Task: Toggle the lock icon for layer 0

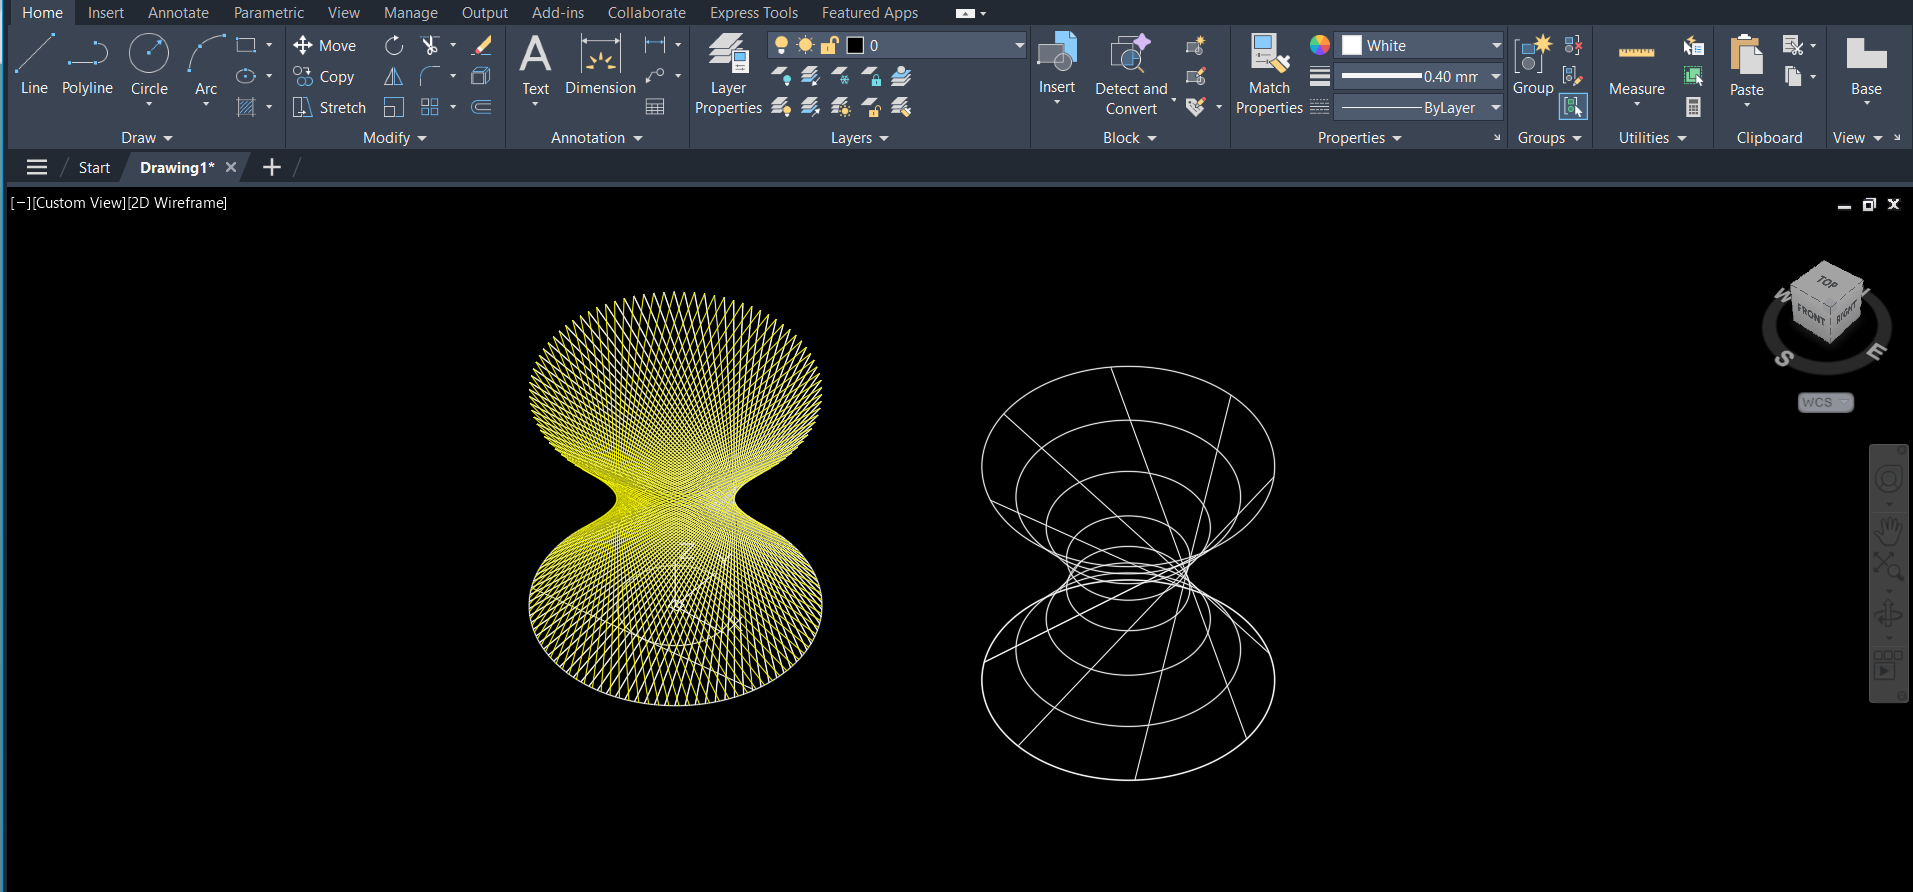Action: pos(829,46)
